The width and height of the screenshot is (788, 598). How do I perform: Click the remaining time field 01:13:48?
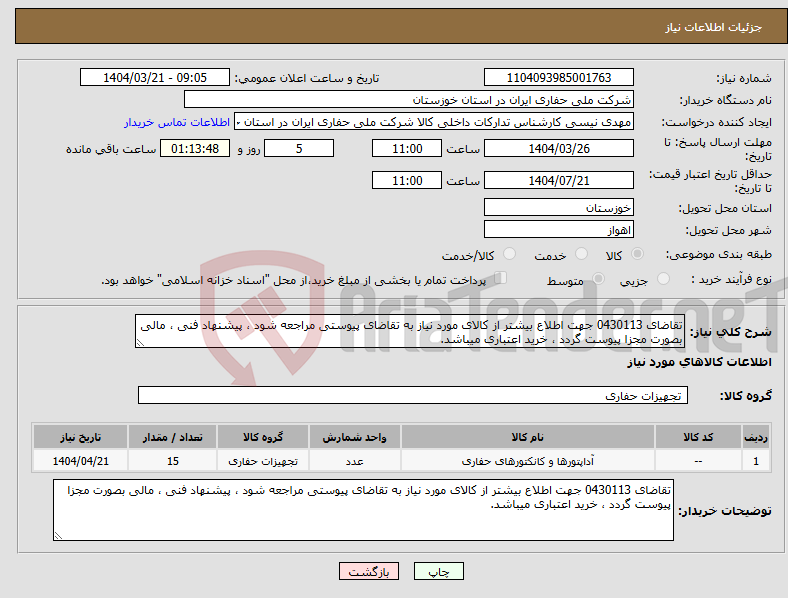[195, 148]
